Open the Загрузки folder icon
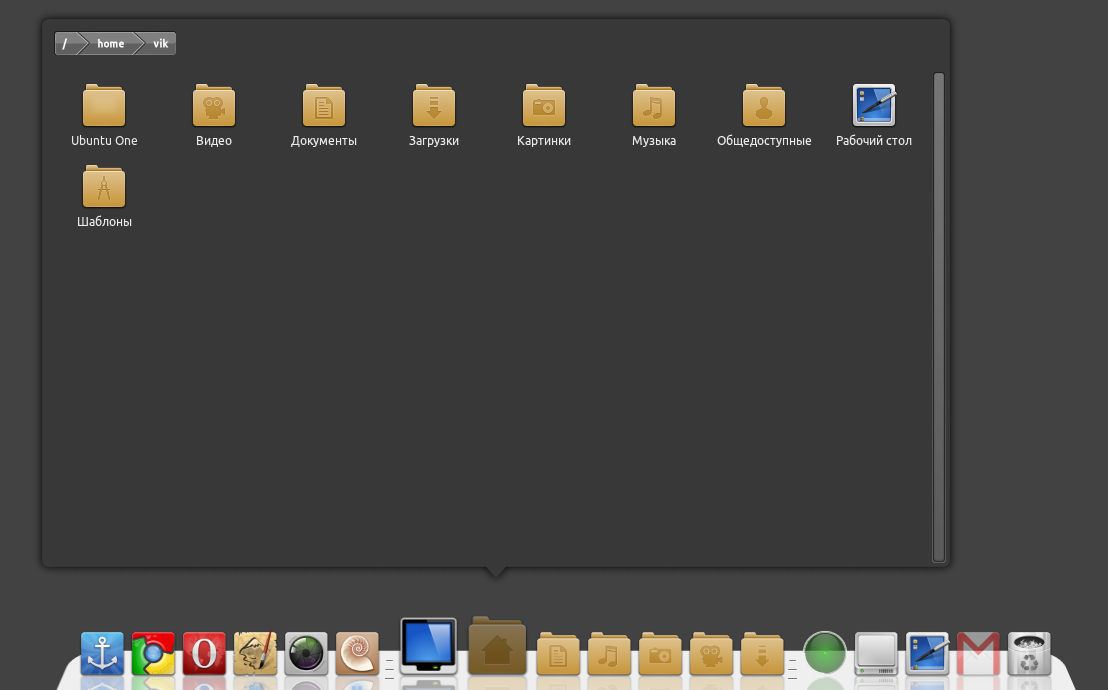Image resolution: width=1108 pixels, height=690 pixels. point(434,105)
